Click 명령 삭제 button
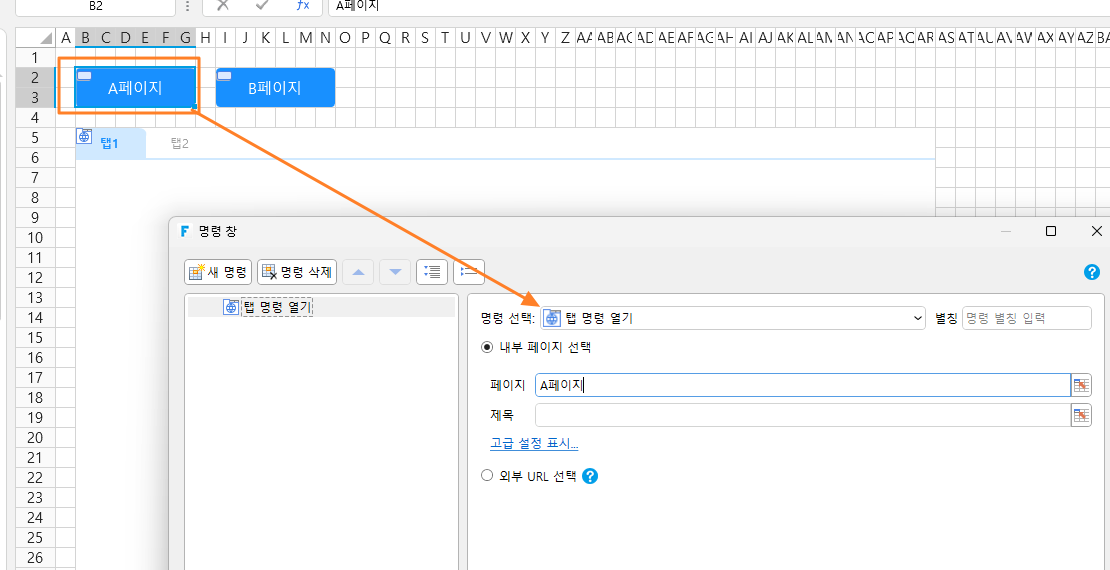Image resolution: width=1110 pixels, height=570 pixels. pos(297,271)
